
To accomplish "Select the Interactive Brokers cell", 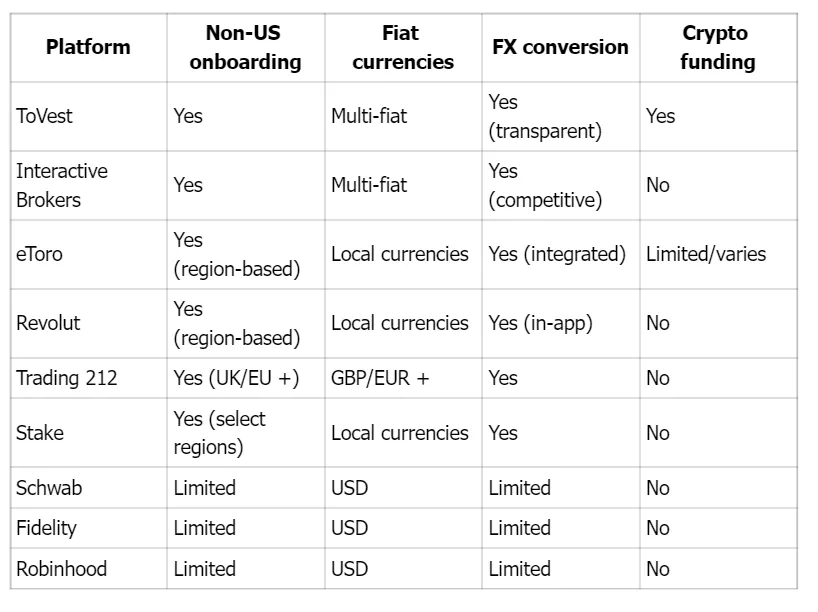I will tap(62, 185).
